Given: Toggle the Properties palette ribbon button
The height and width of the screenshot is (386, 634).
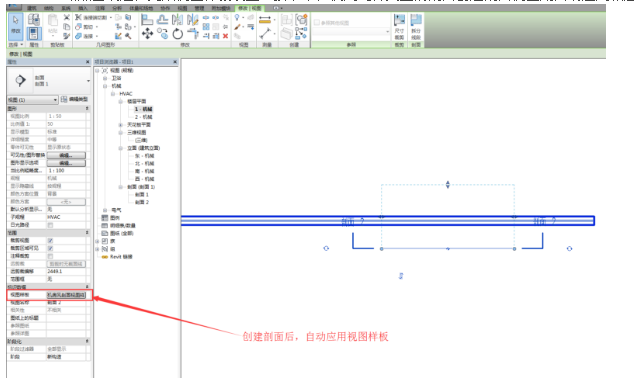Looking at the screenshot, I should [x=34, y=33].
